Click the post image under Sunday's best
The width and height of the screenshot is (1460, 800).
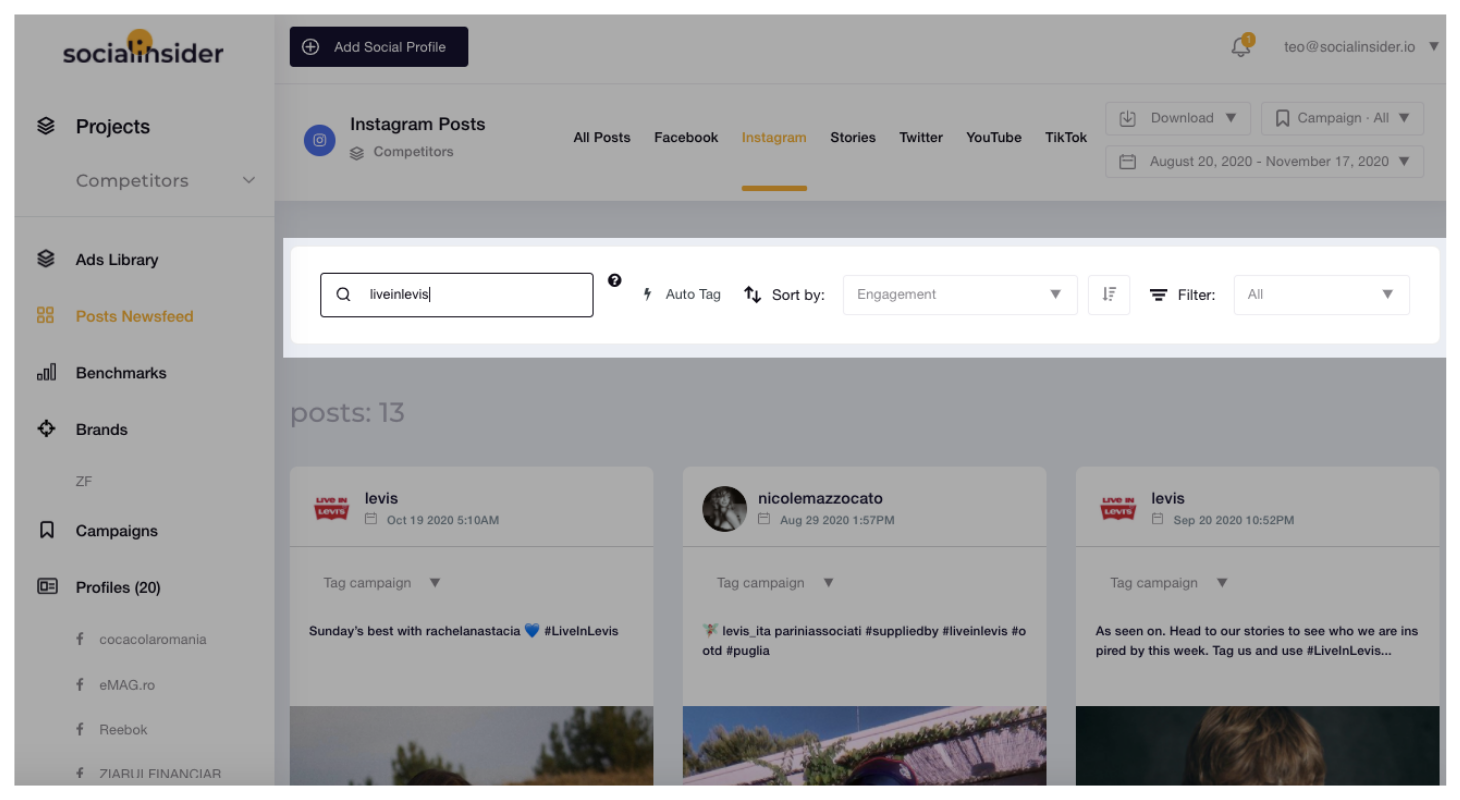pyautogui.click(x=472, y=746)
